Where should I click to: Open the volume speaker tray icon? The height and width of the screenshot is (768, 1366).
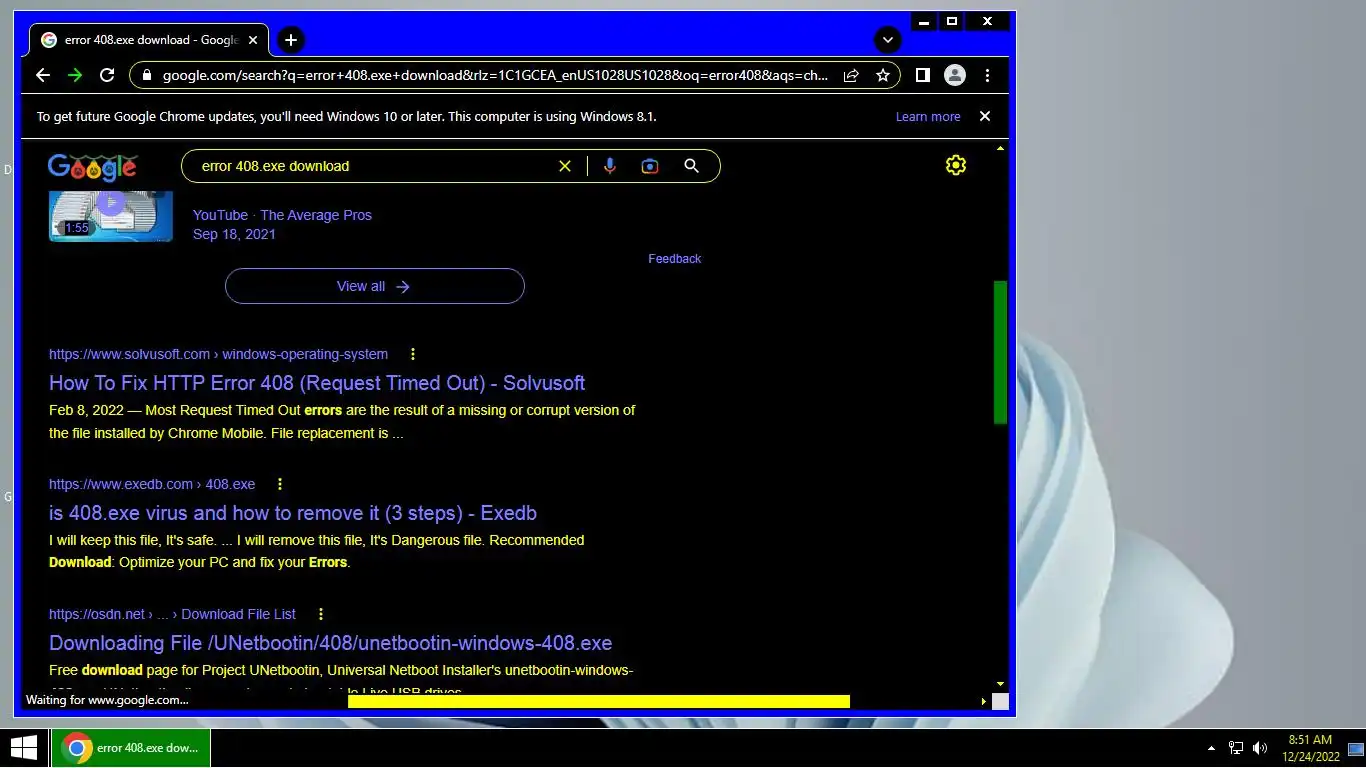point(1260,748)
